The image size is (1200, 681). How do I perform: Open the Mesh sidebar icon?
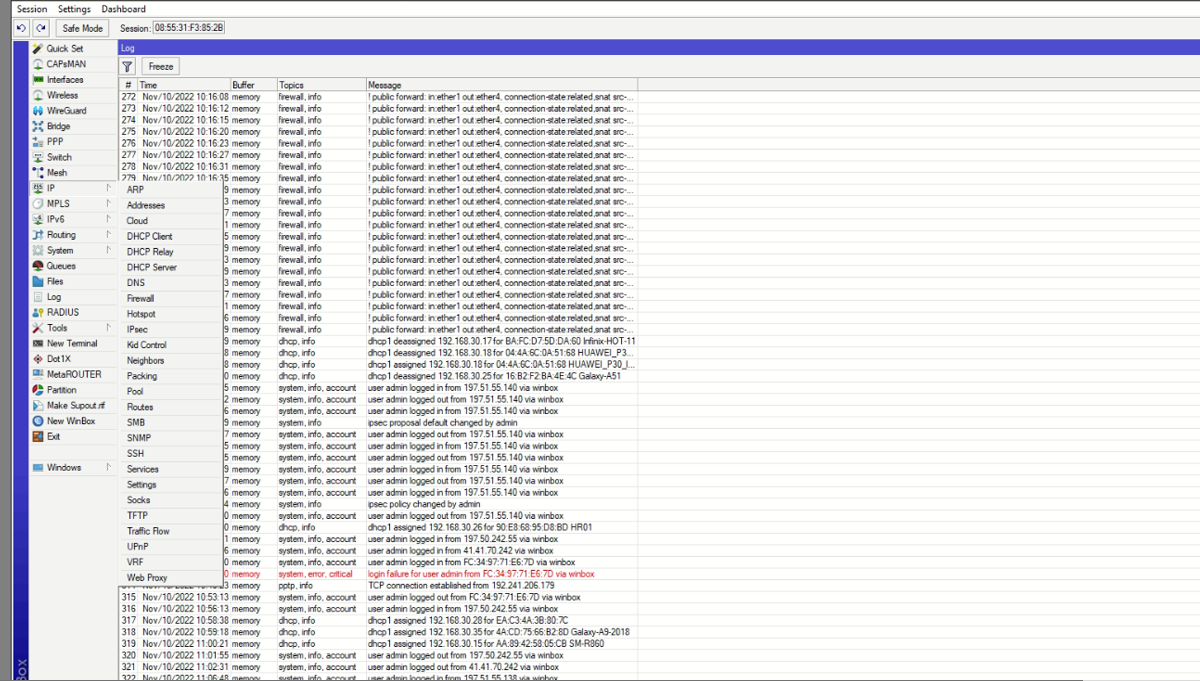pos(37,173)
